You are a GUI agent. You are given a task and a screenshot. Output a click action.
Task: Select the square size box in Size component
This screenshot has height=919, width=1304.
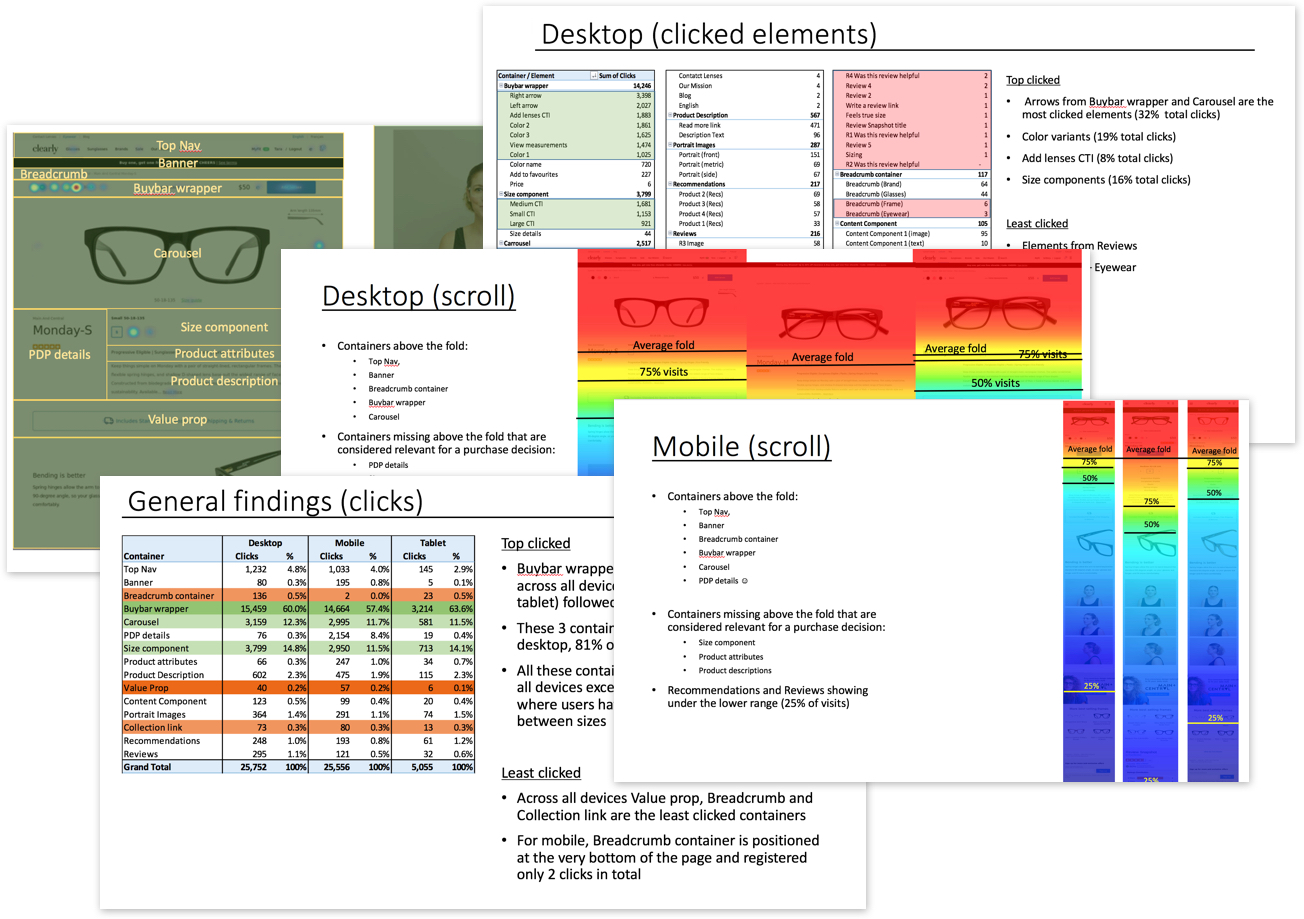pyautogui.click(x=116, y=331)
